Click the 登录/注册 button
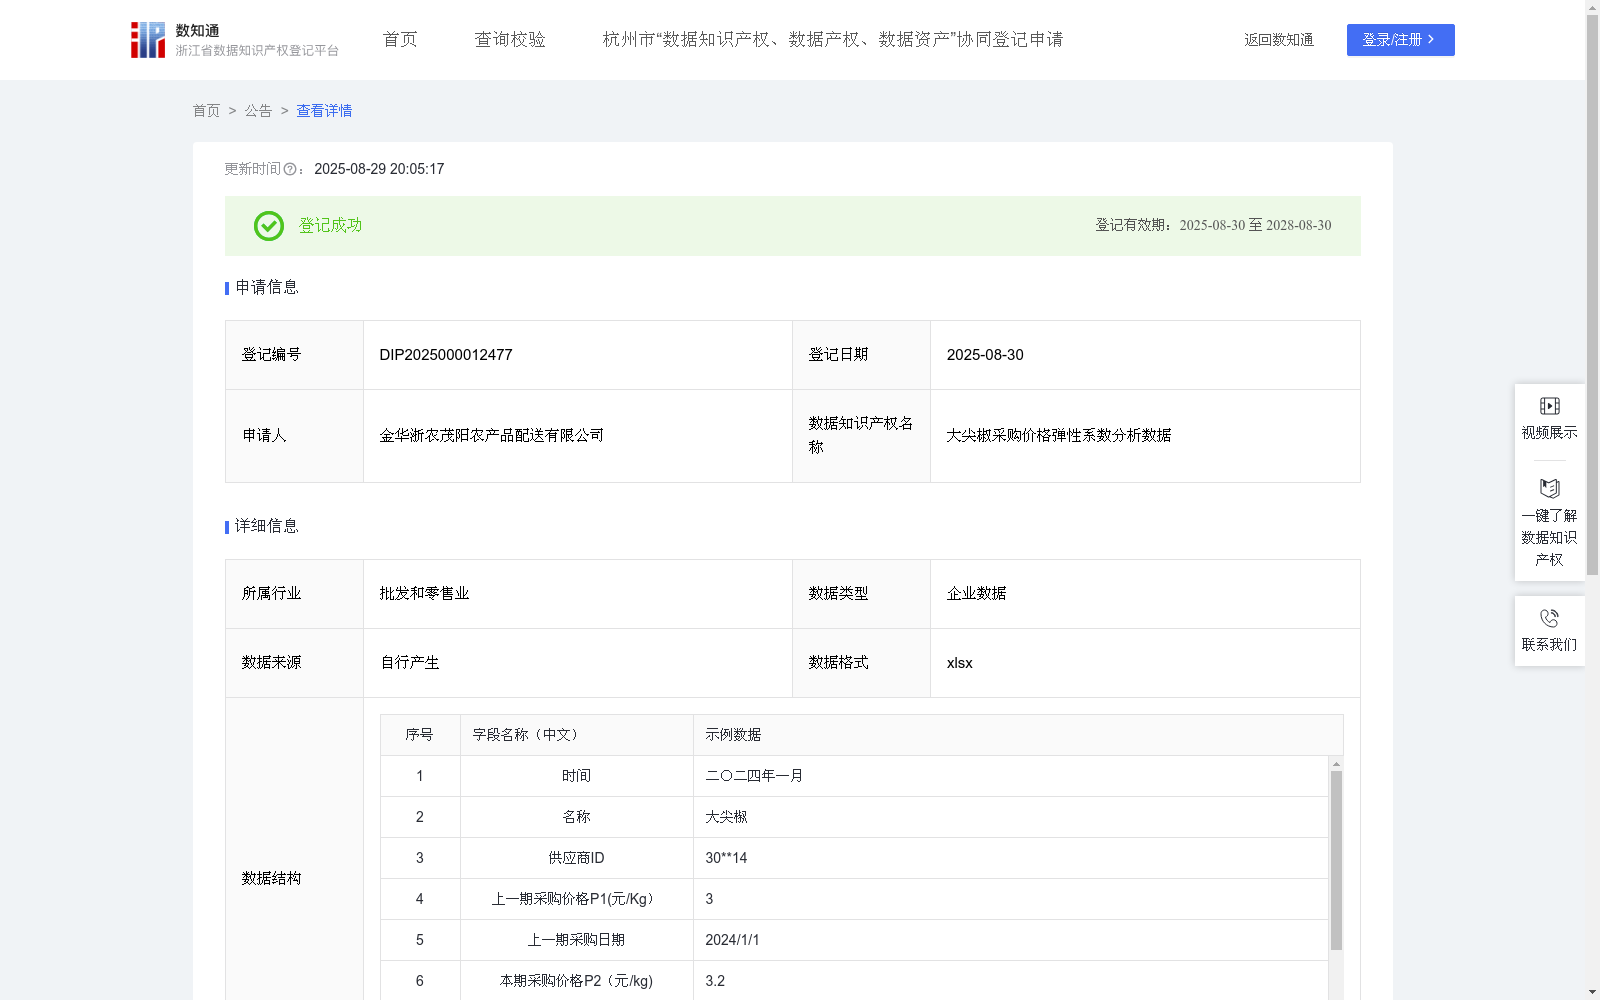The image size is (1600, 1000). click(x=1400, y=40)
